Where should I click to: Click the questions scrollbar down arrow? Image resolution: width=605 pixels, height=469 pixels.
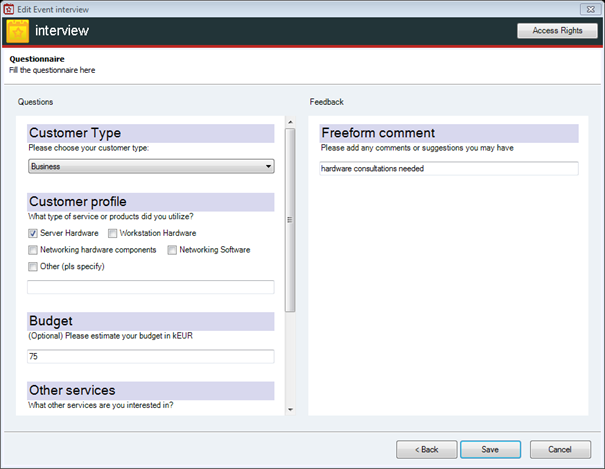tap(291, 410)
